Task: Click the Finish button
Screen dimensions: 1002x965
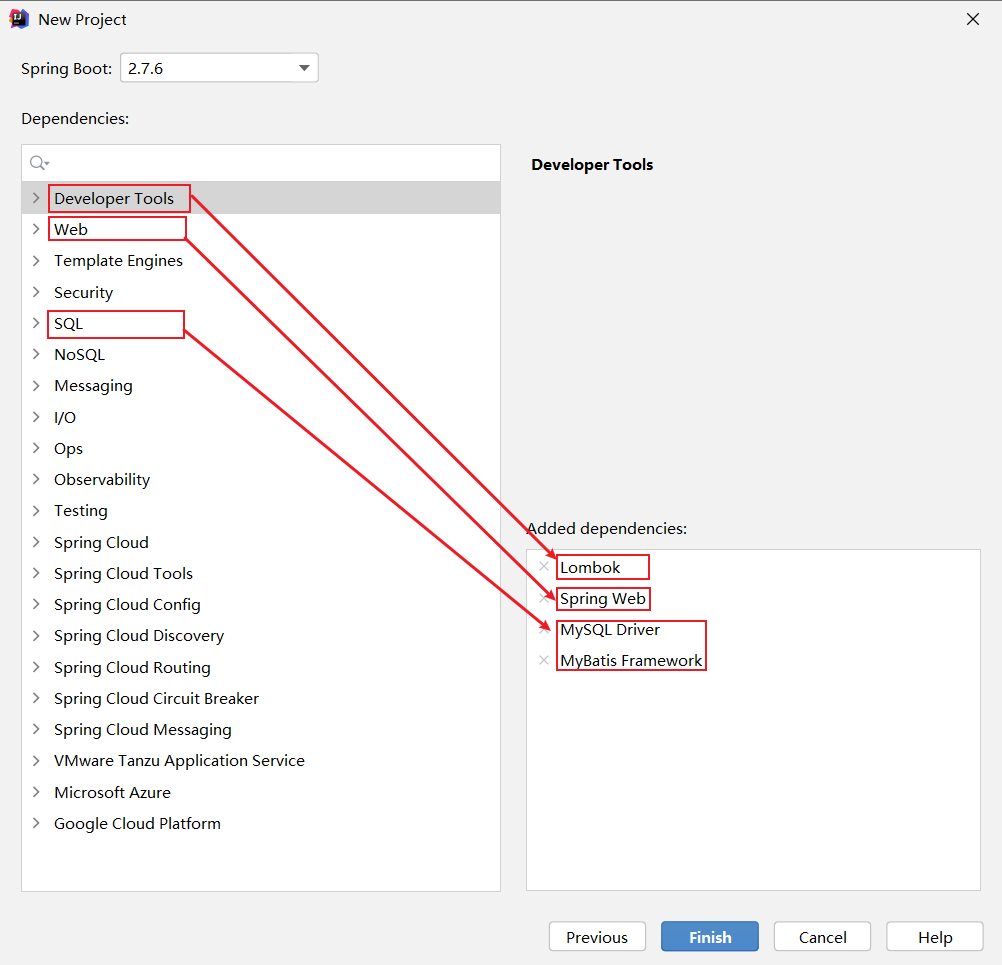Action: [x=709, y=937]
